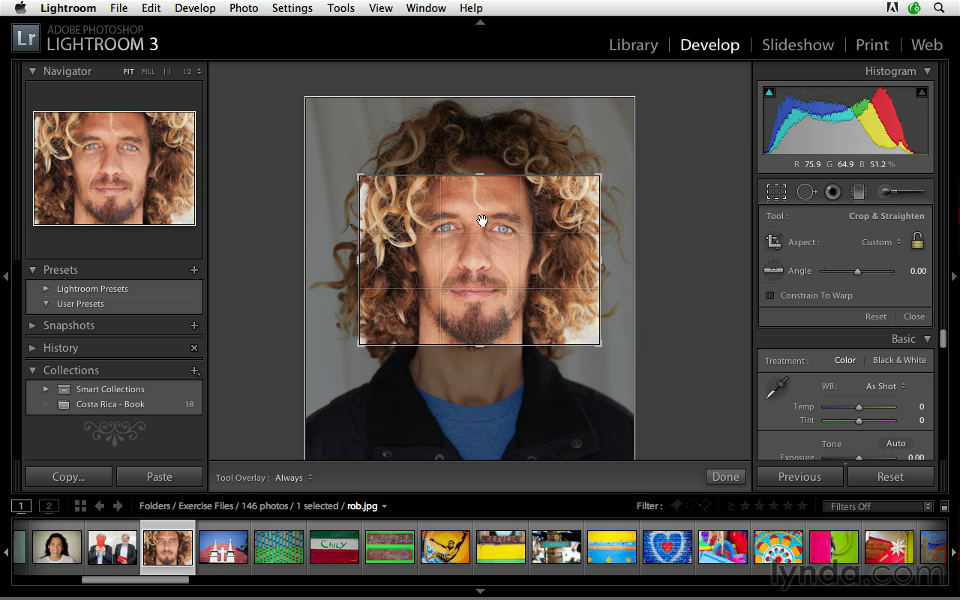Go back with left arrow in filmstrip bar
This screenshot has width=960, height=600.
(99, 506)
